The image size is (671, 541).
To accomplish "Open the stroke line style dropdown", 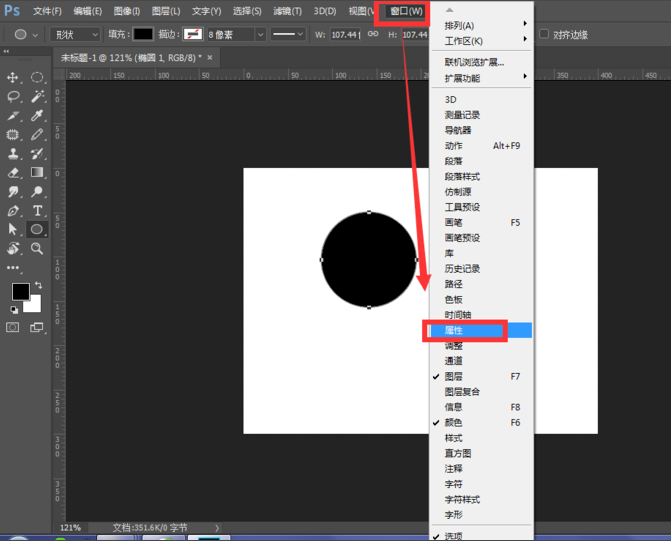I will [x=288, y=34].
